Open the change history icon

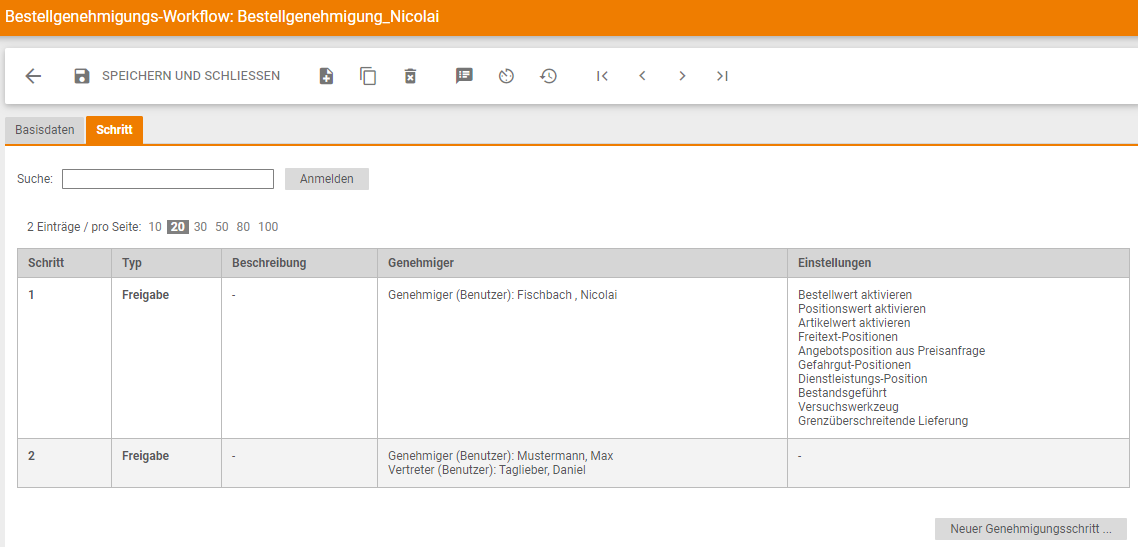pyautogui.click(x=548, y=76)
